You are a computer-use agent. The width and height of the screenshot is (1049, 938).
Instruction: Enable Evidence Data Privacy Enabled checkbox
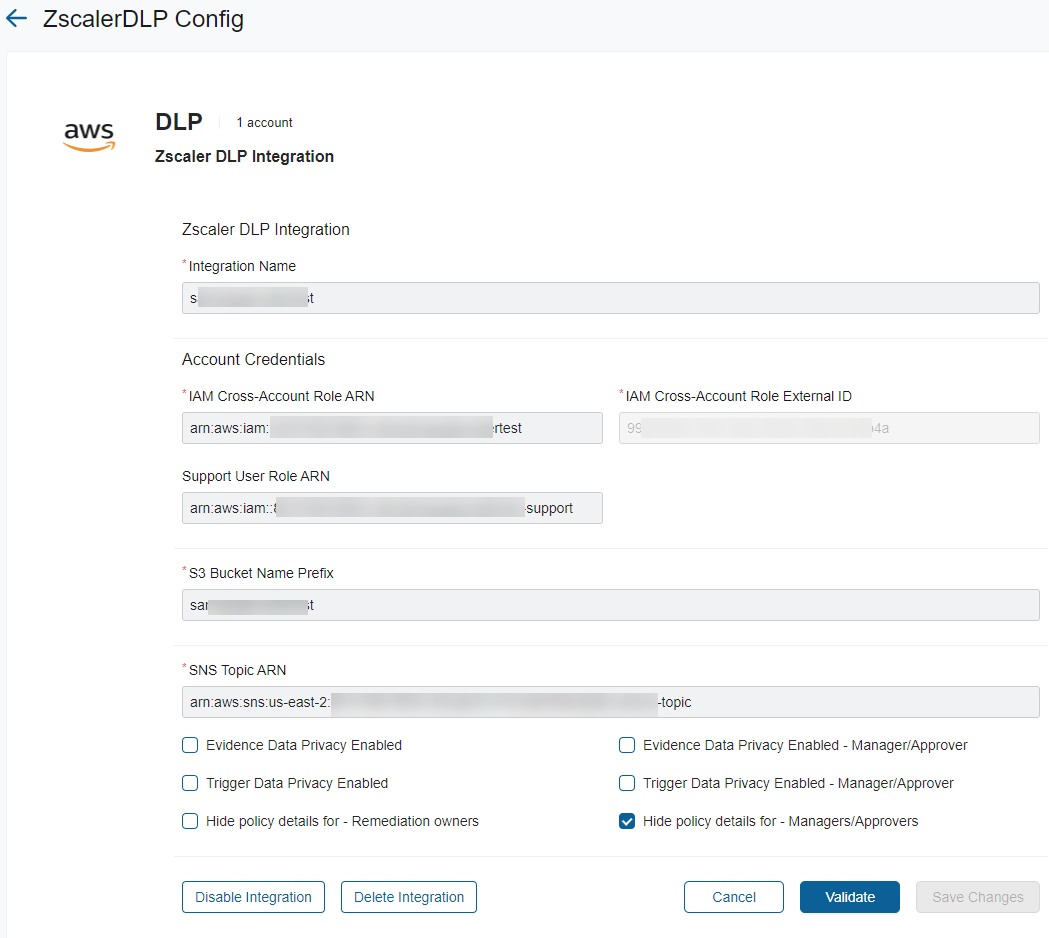(190, 745)
